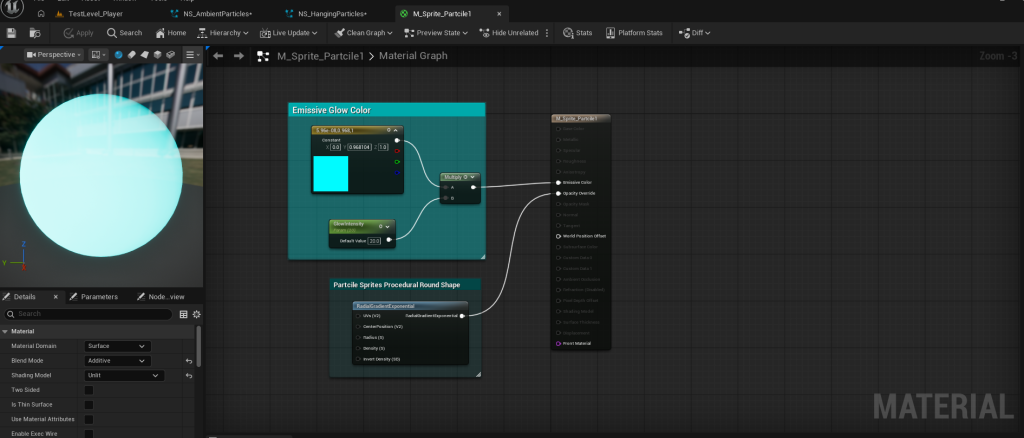1024x438 pixels.
Task: Click the cyan color preview swatch
Action: pos(330,173)
